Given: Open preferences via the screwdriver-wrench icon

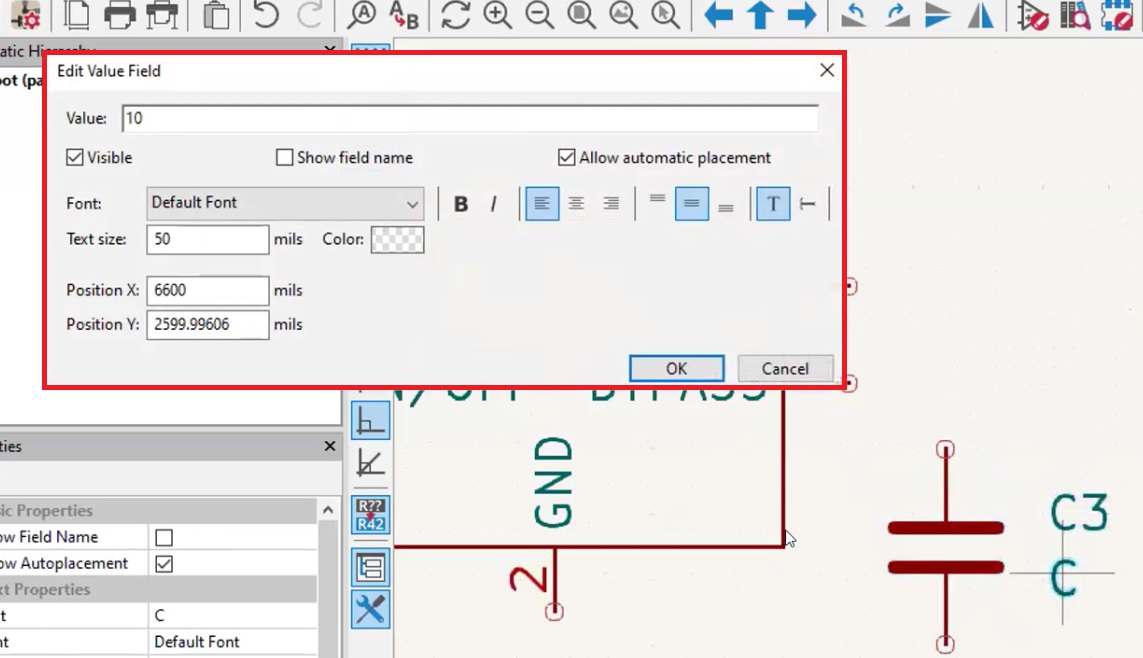Looking at the screenshot, I should (x=370, y=610).
